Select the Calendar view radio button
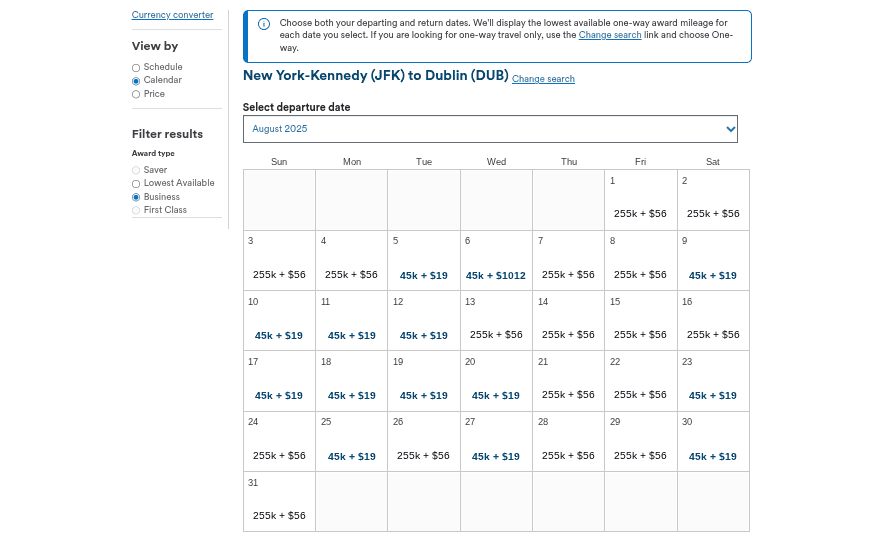Viewport: 891px width, 546px height. click(x=136, y=81)
